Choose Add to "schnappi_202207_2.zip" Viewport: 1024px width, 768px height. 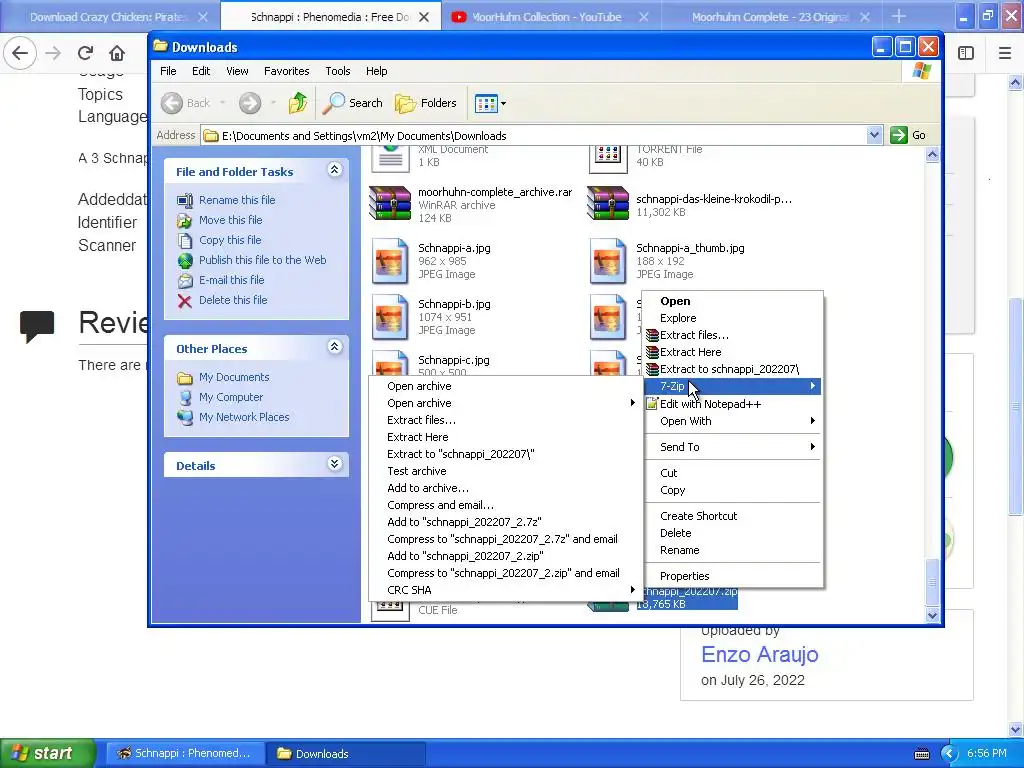(x=505, y=556)
